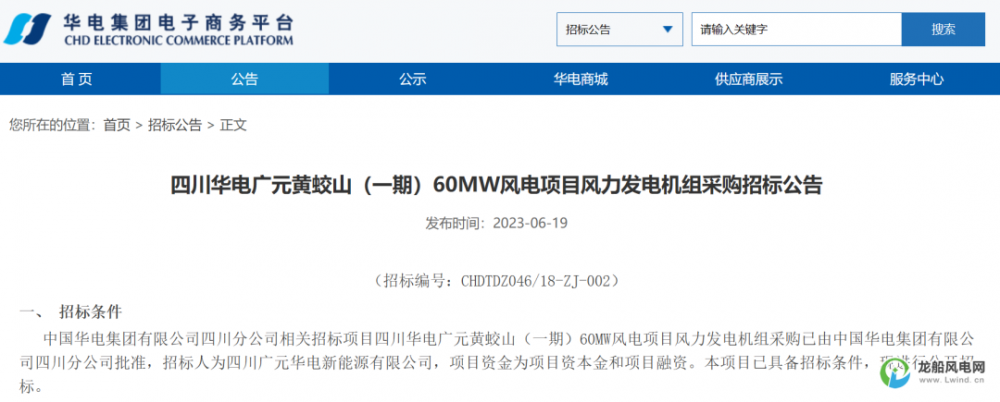Image resolution: width=1000 pixels, height=402 pixels.
Task: Click the CHD platform logo icon
Action: coord(28,29)
